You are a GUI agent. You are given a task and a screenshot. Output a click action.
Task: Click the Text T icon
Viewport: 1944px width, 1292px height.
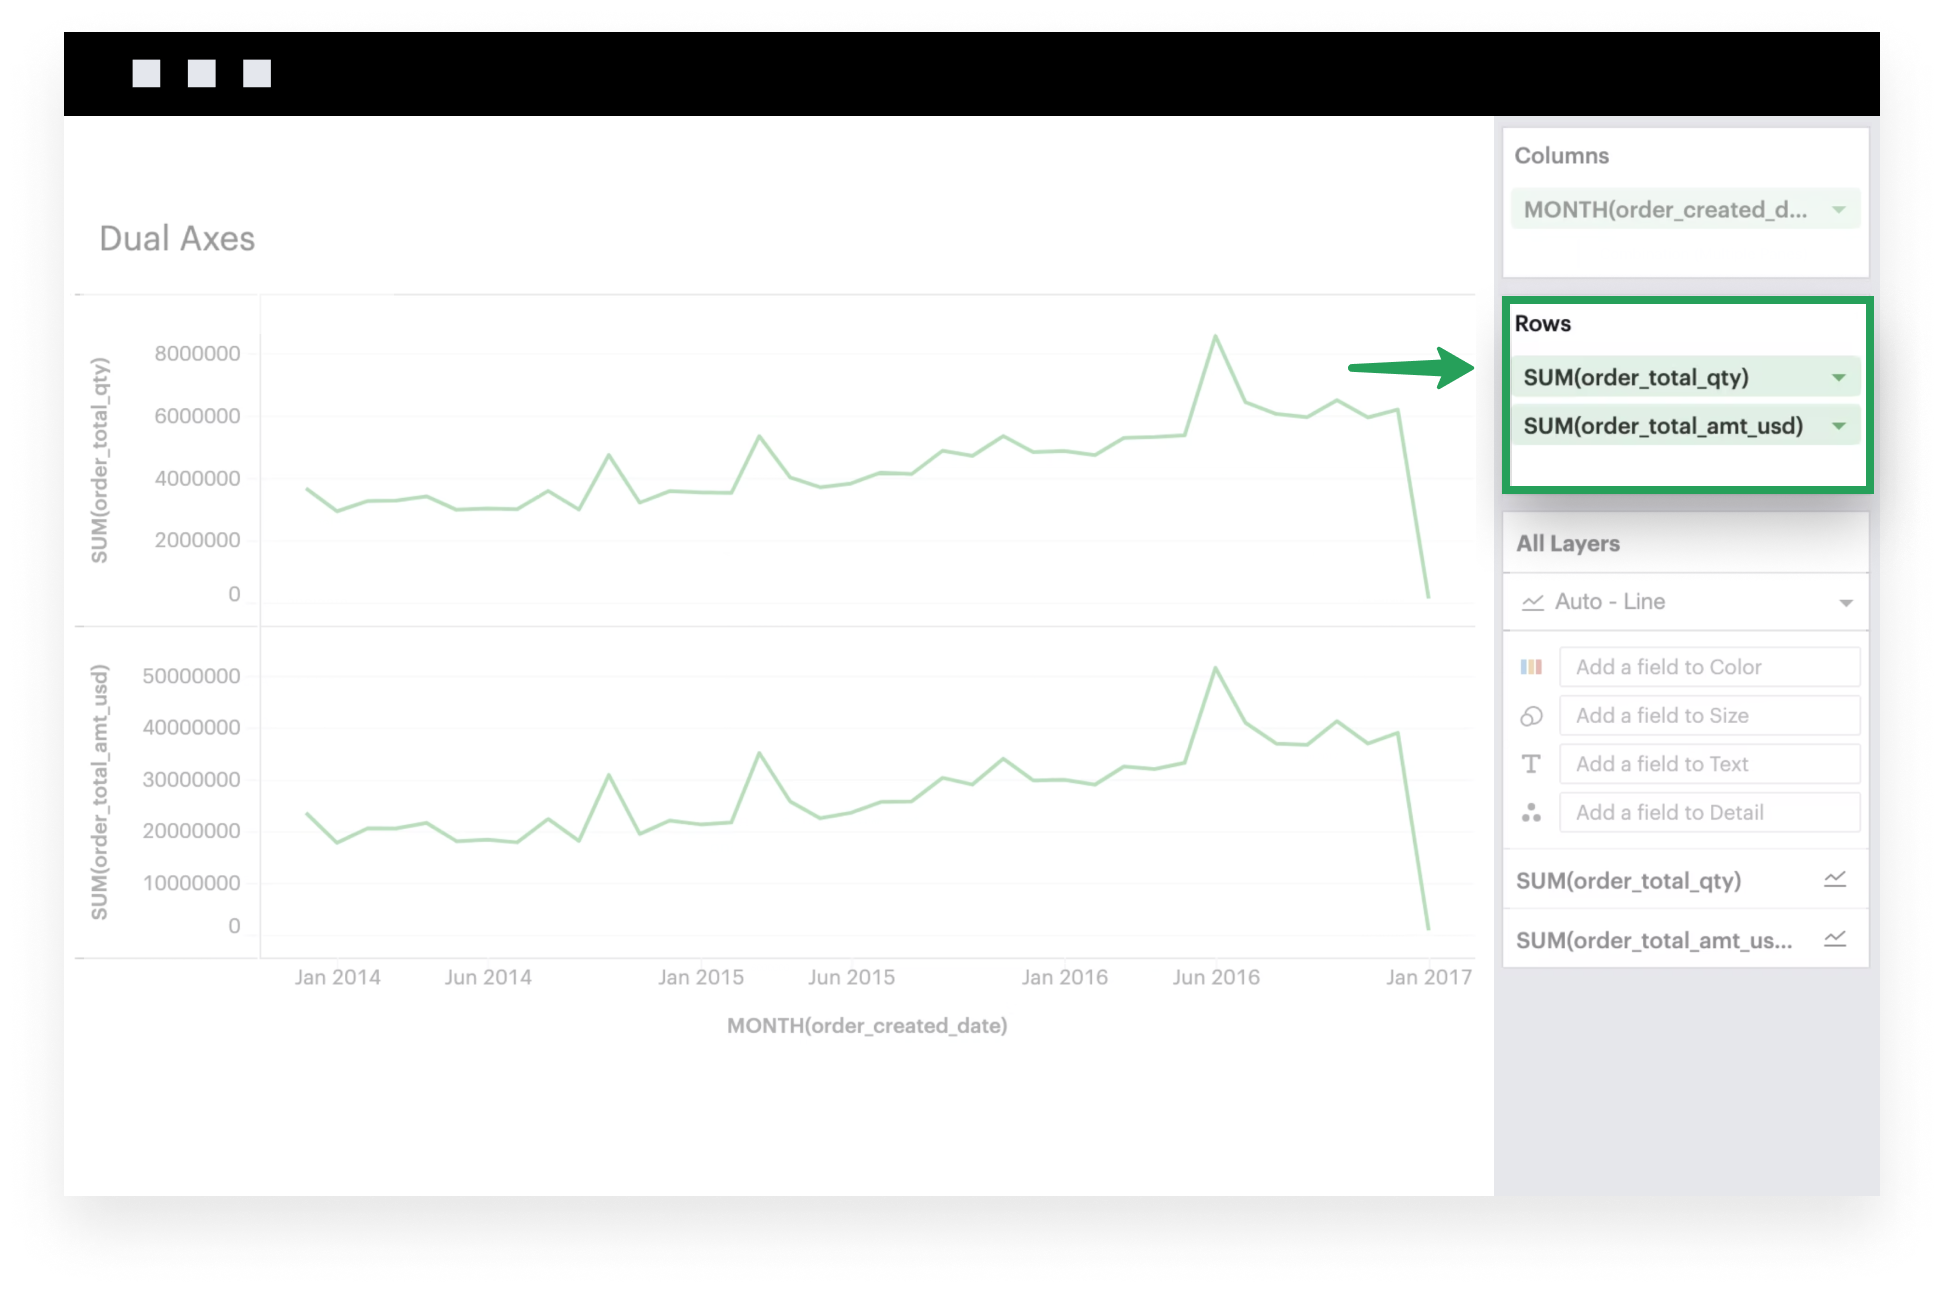click(1531, 764)
